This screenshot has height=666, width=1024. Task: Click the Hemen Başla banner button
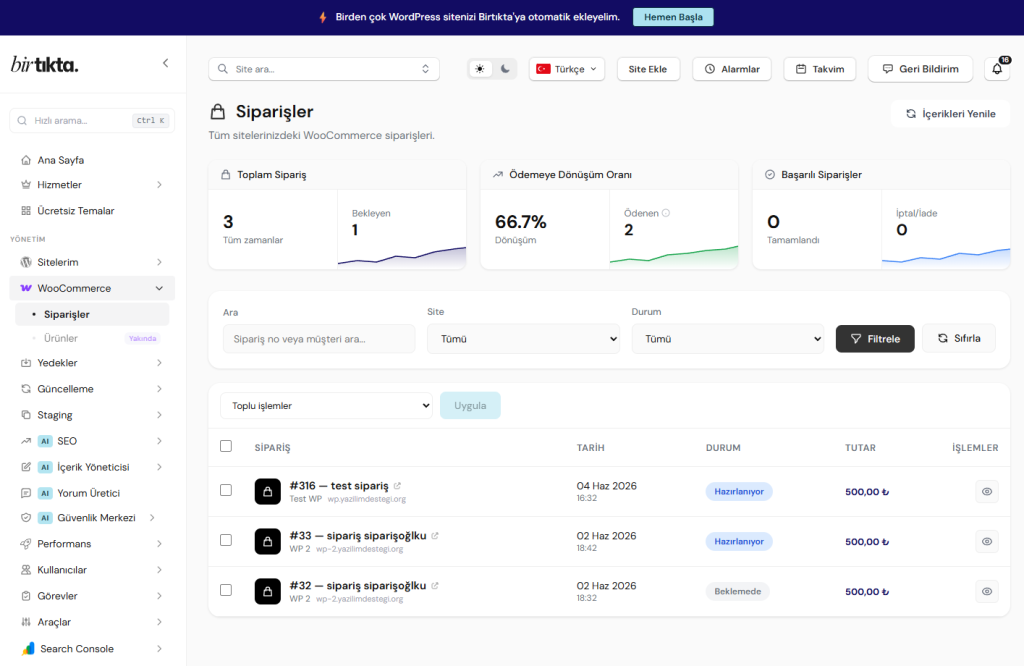(673, 17)
